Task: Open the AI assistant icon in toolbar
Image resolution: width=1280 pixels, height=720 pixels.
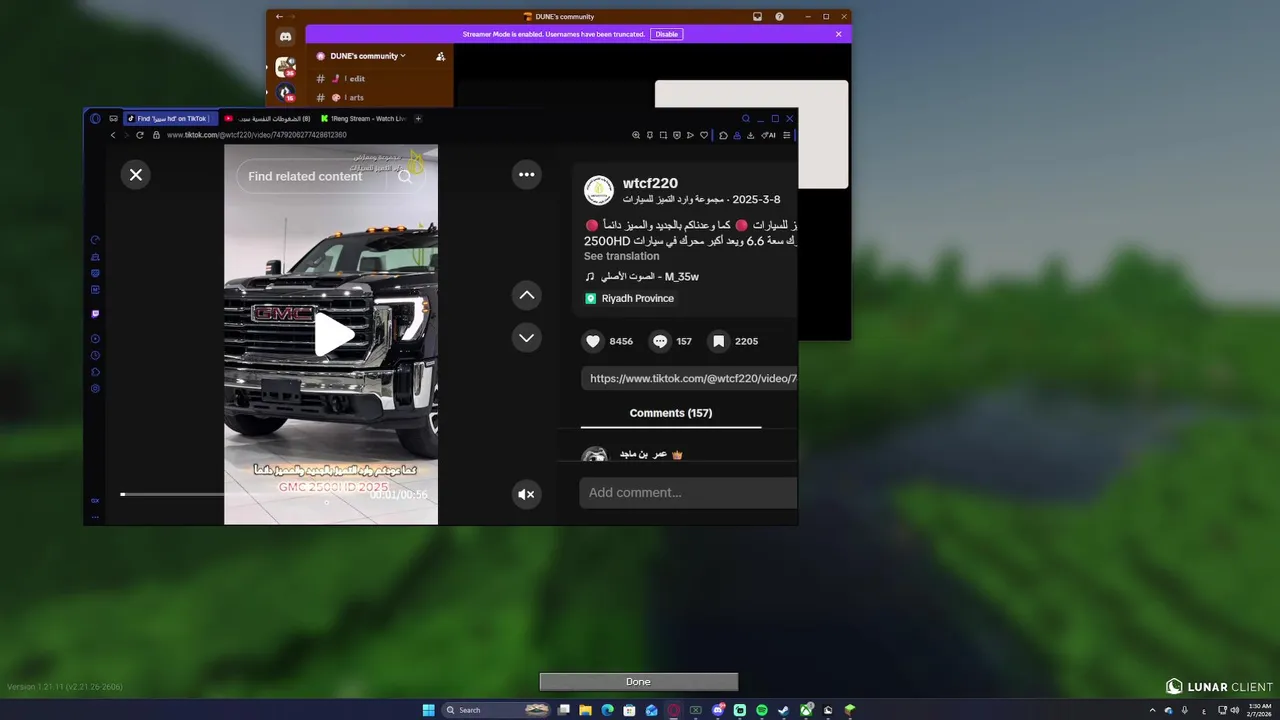Action: pos(768,135)
